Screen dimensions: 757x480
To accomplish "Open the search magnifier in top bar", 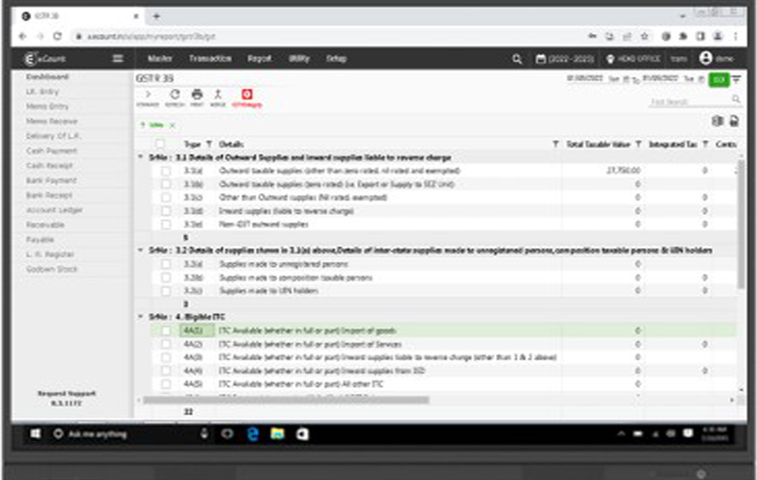I will pos(517,59).
